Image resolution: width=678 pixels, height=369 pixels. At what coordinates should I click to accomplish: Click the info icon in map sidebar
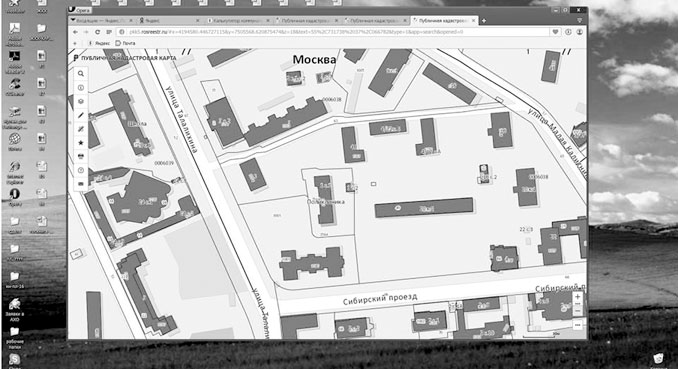pos(81,87)
